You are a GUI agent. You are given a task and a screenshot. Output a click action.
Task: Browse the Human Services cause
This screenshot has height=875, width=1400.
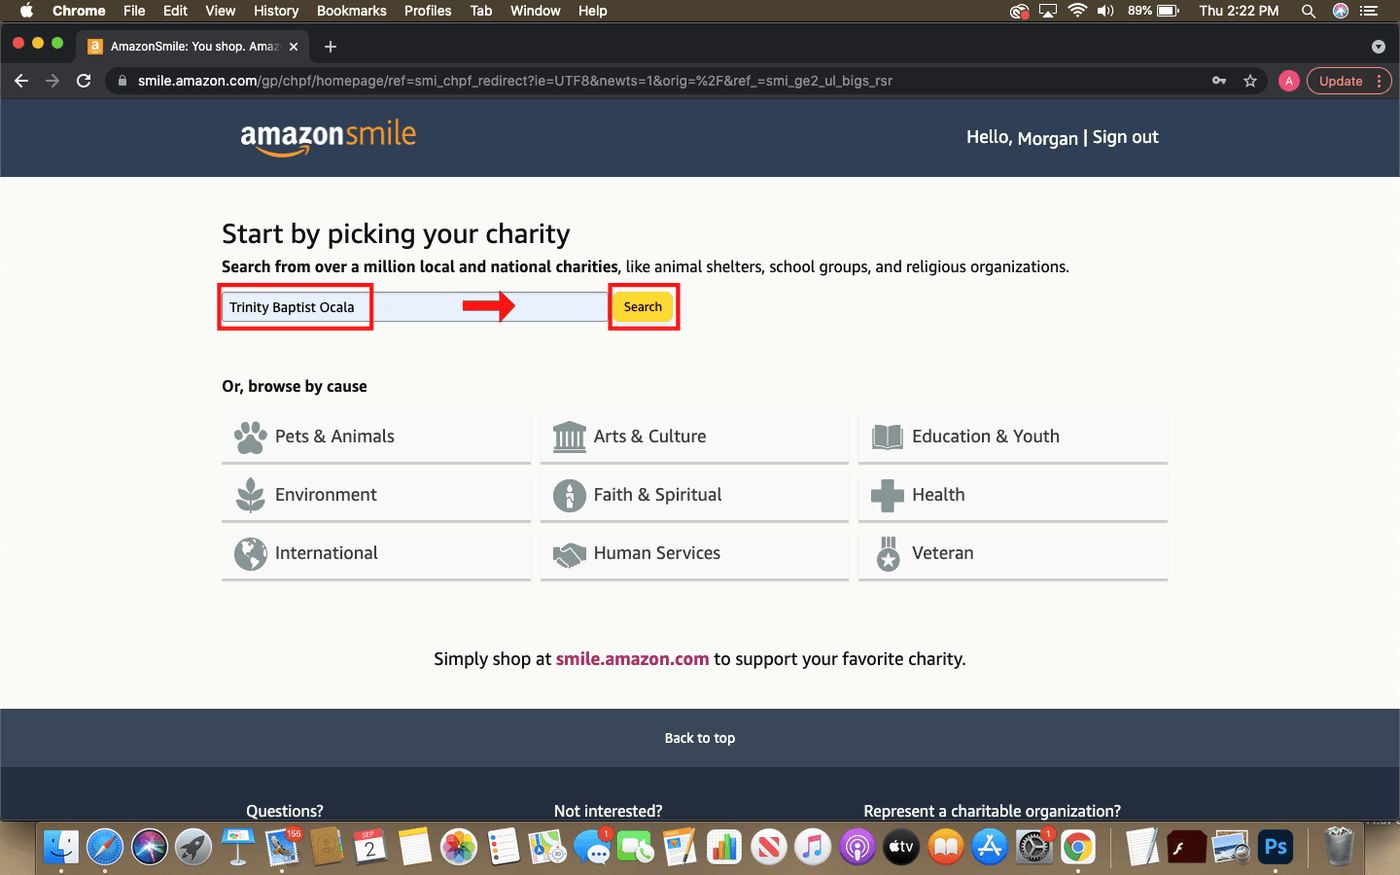click(694, 554)
